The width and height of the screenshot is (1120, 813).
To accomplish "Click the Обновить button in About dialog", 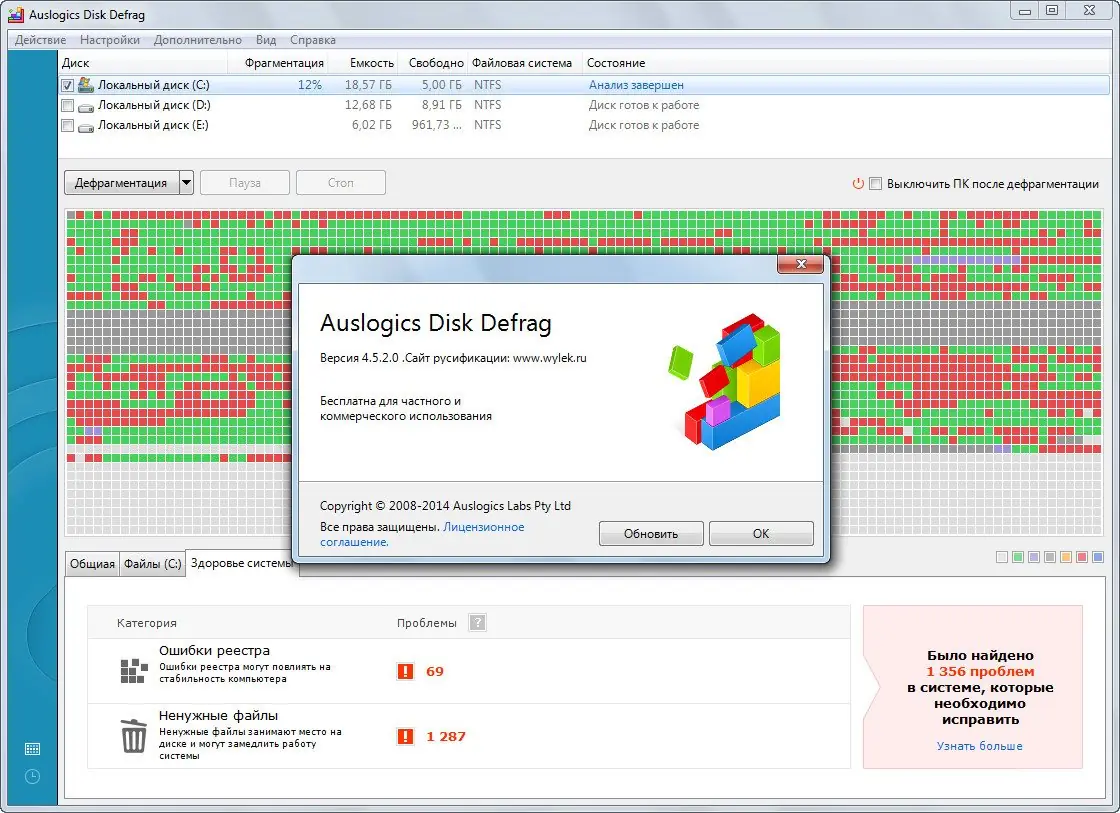I will [651, 534].
